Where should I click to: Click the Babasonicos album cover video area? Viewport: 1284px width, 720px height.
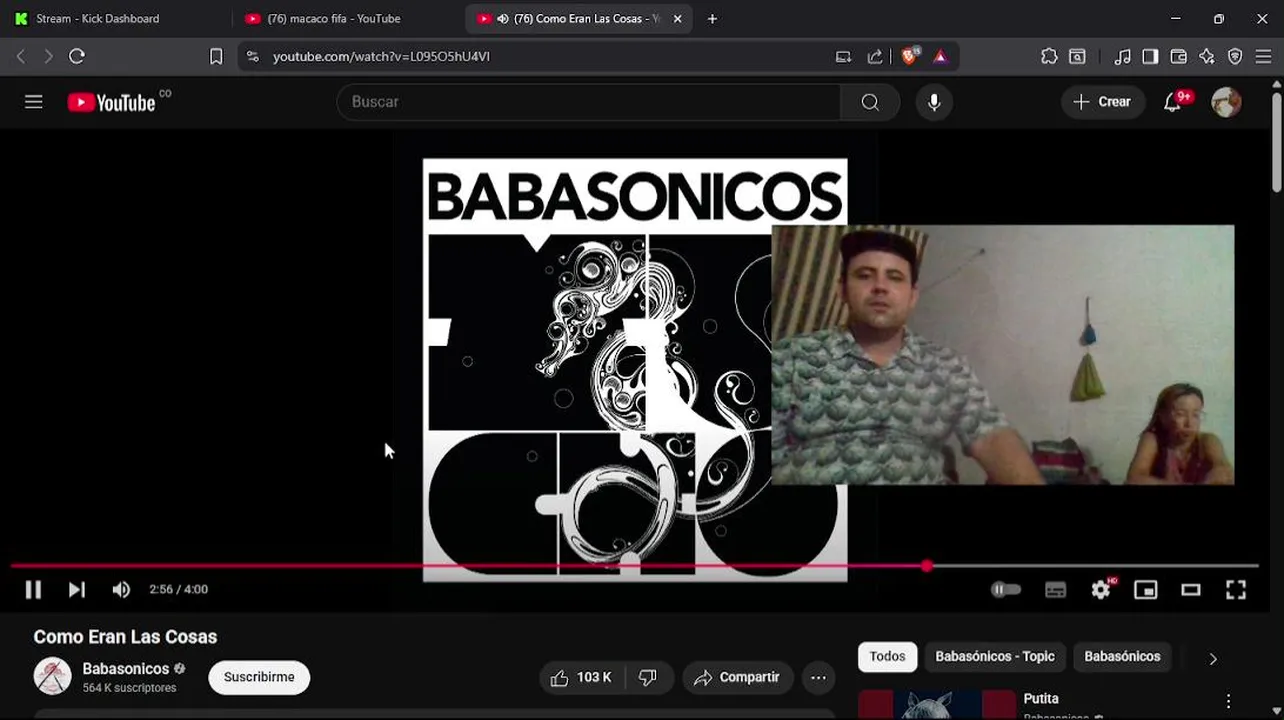[x=634, y=369]
